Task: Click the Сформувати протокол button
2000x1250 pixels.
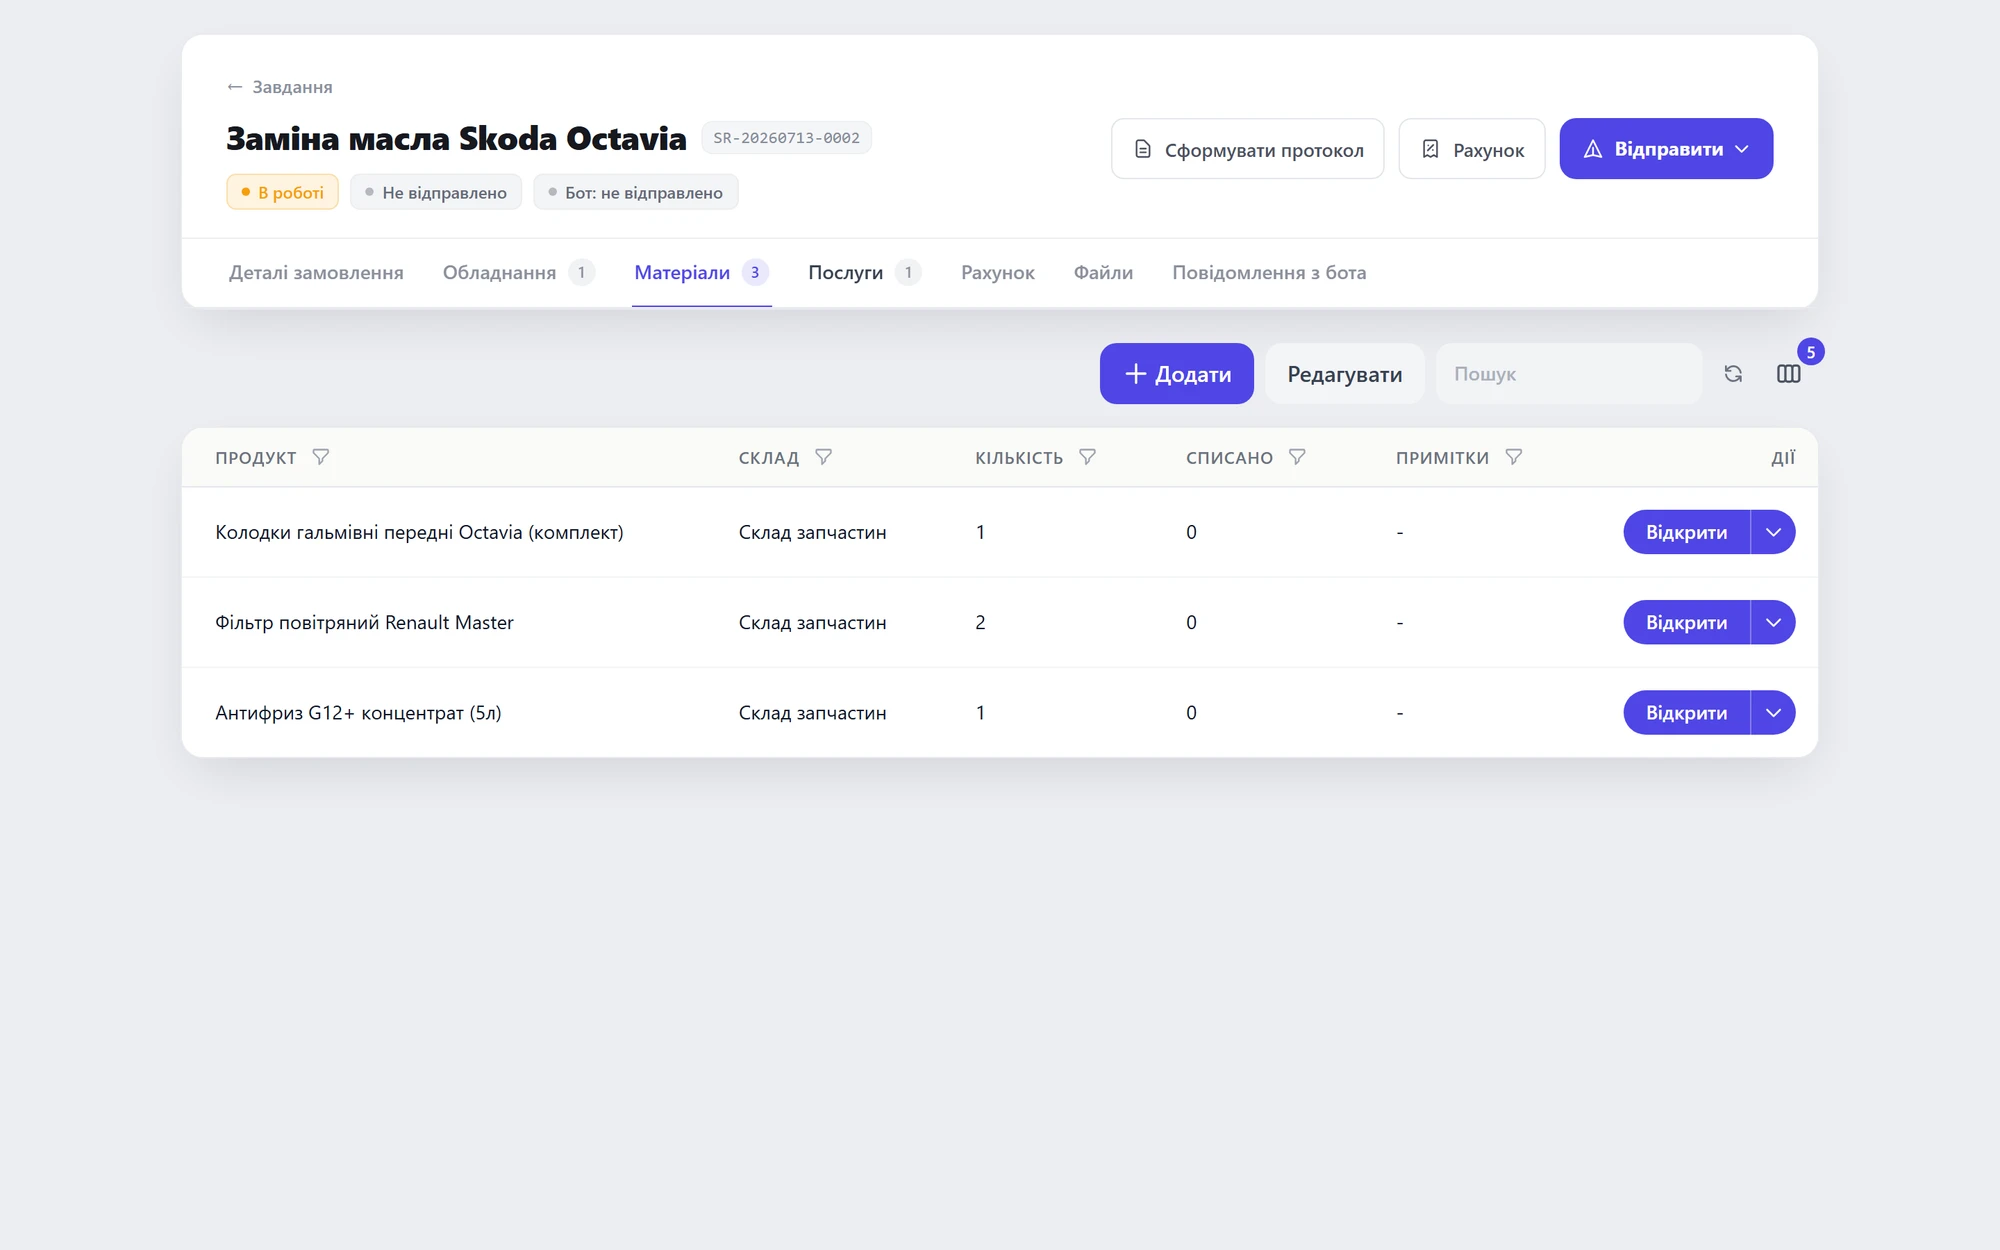Action: [x=1248, y=149]
